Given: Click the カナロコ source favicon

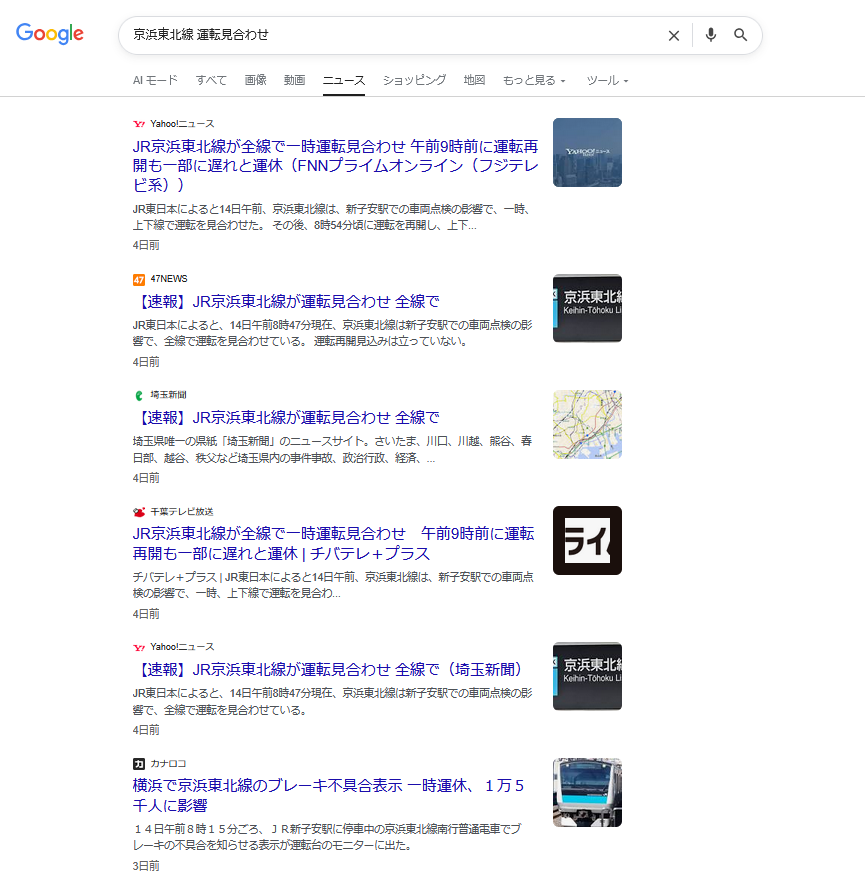Looking at the screenshot, I should click(x=139, y=763).
